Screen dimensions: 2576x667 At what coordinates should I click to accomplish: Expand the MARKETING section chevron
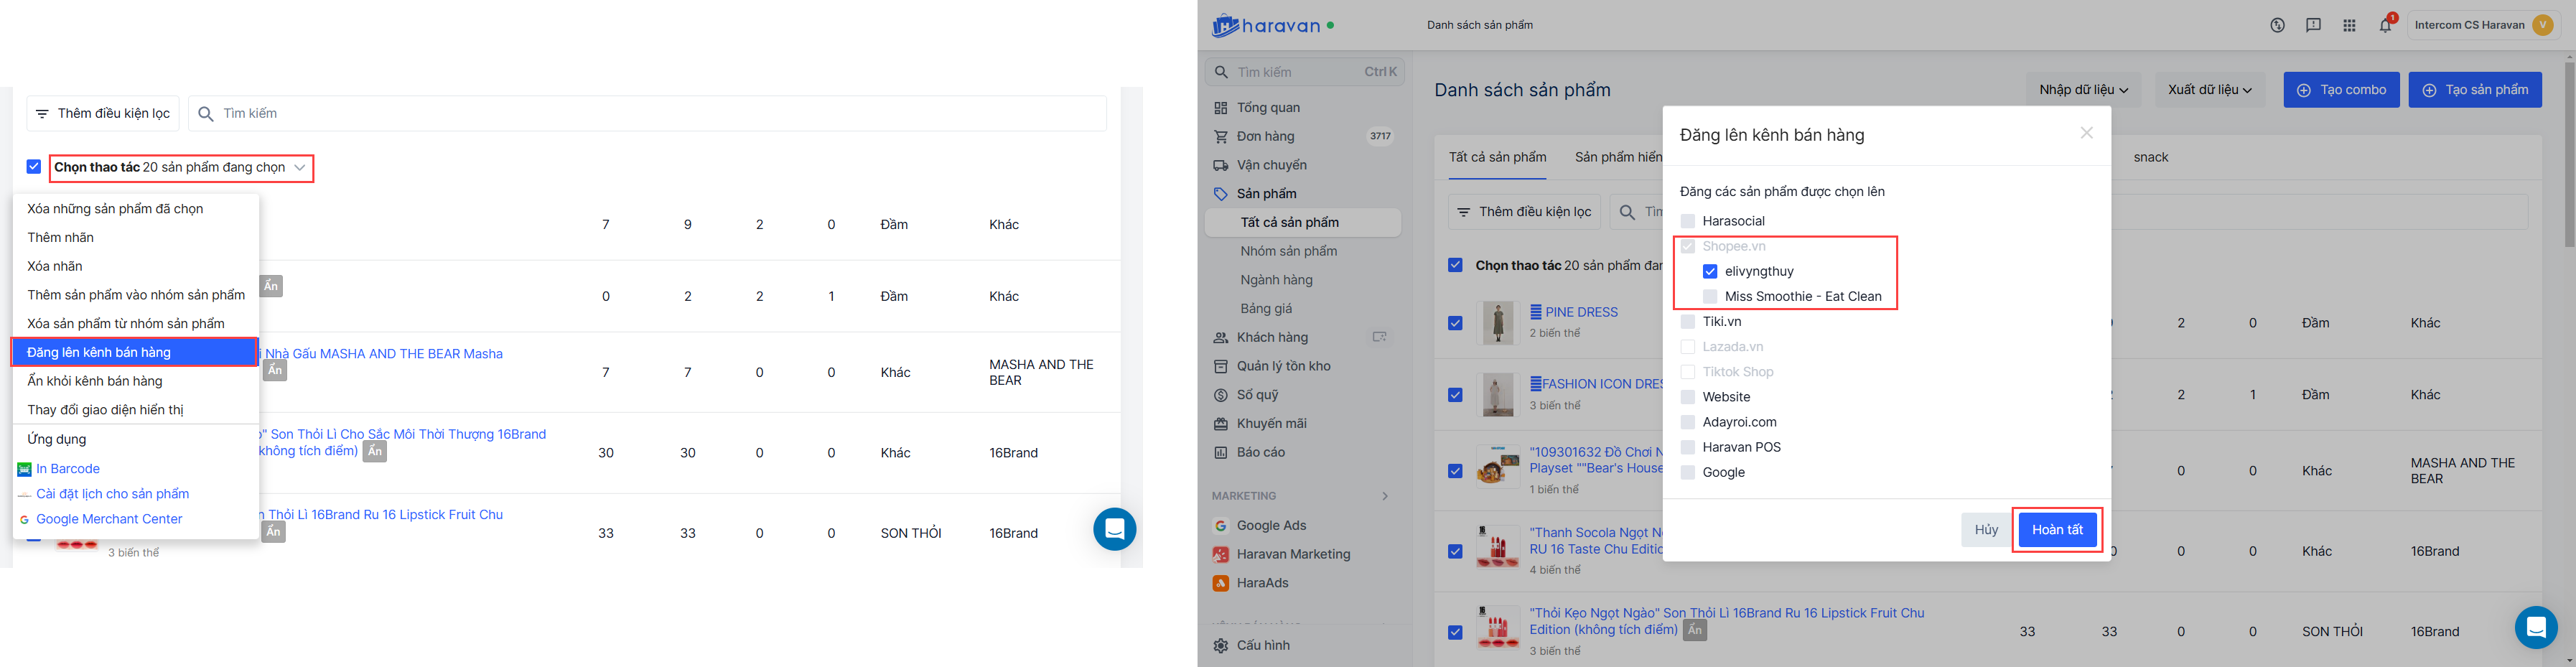pyautogui.click(x=1385, y=496)
